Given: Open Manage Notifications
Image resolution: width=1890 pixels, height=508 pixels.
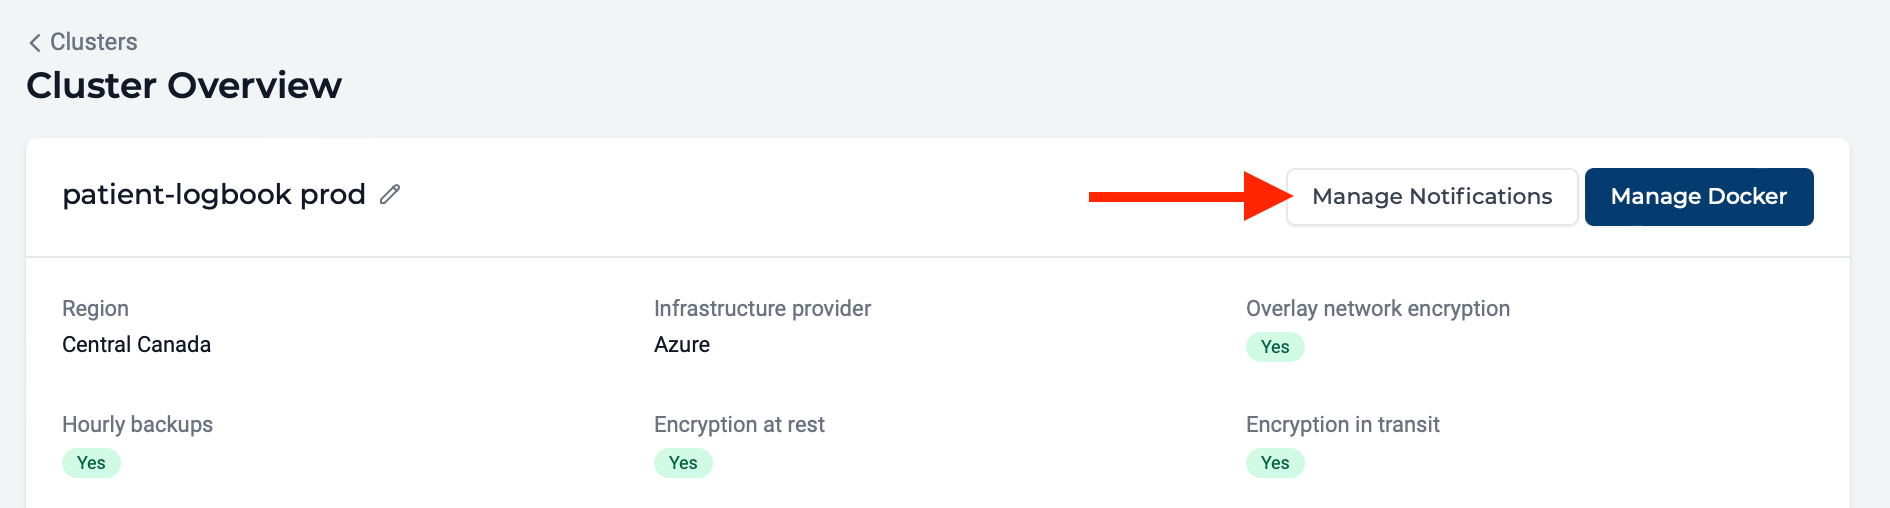Looking at the screenshot, I should [1432, 197].
